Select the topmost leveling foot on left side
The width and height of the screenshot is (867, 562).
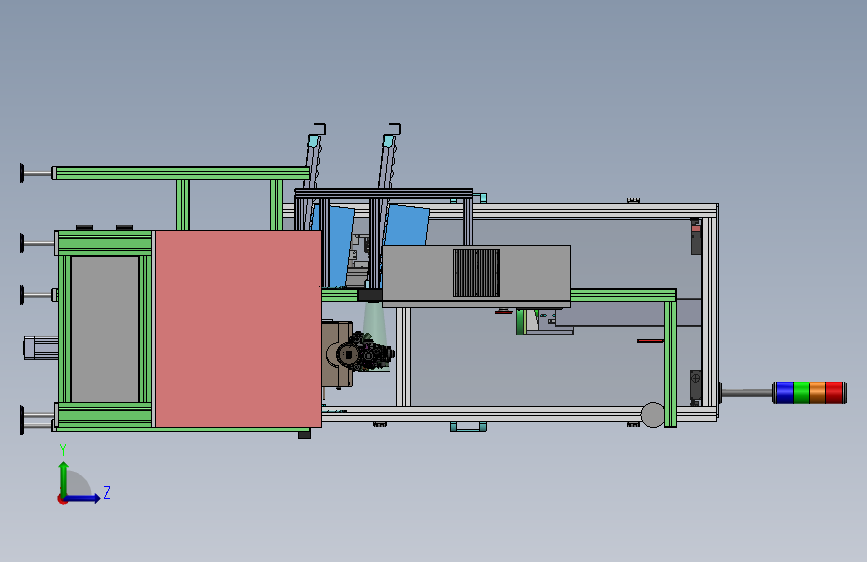pos(36,173)
